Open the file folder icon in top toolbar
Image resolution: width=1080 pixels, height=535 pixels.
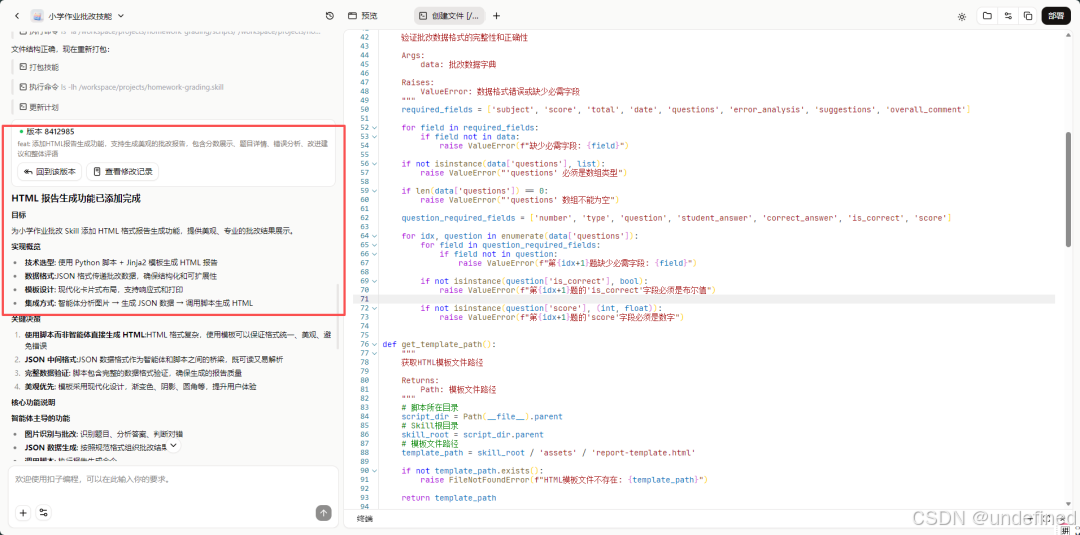[x=987, y=16]
